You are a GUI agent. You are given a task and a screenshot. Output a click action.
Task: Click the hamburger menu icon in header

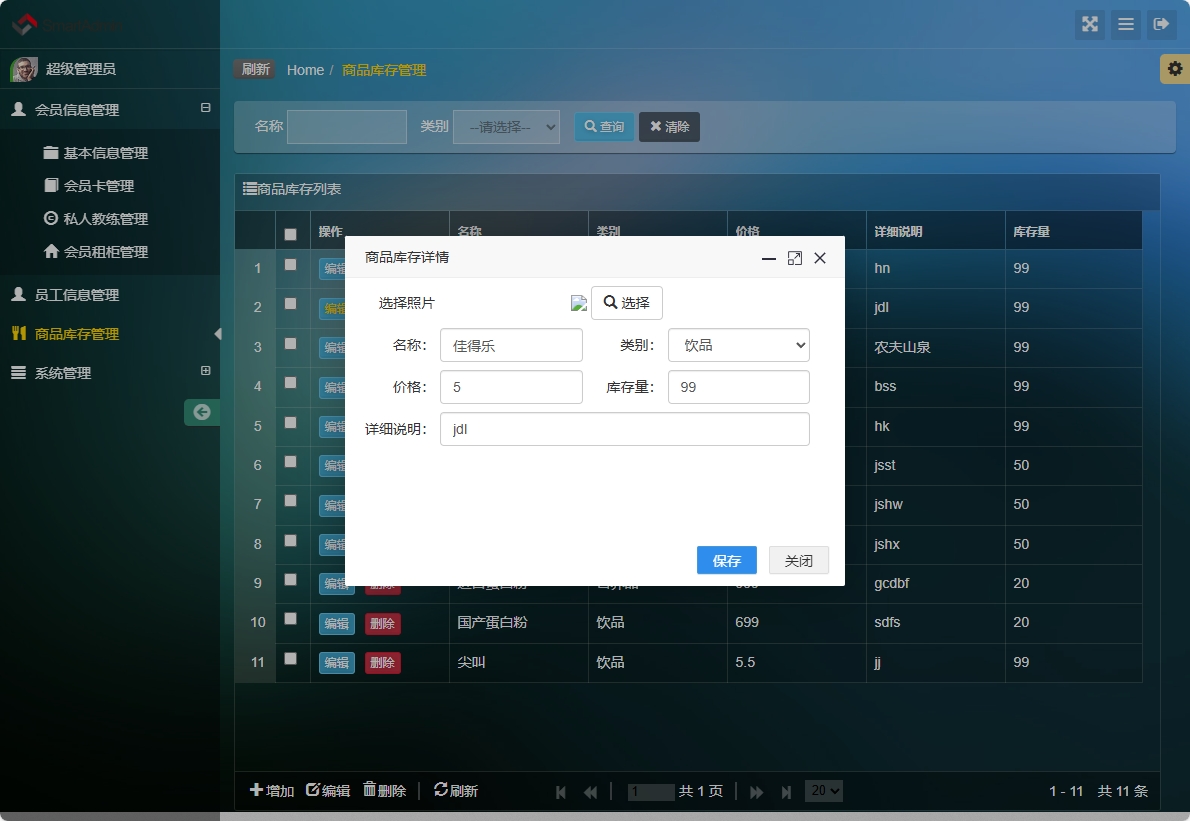1126,24
